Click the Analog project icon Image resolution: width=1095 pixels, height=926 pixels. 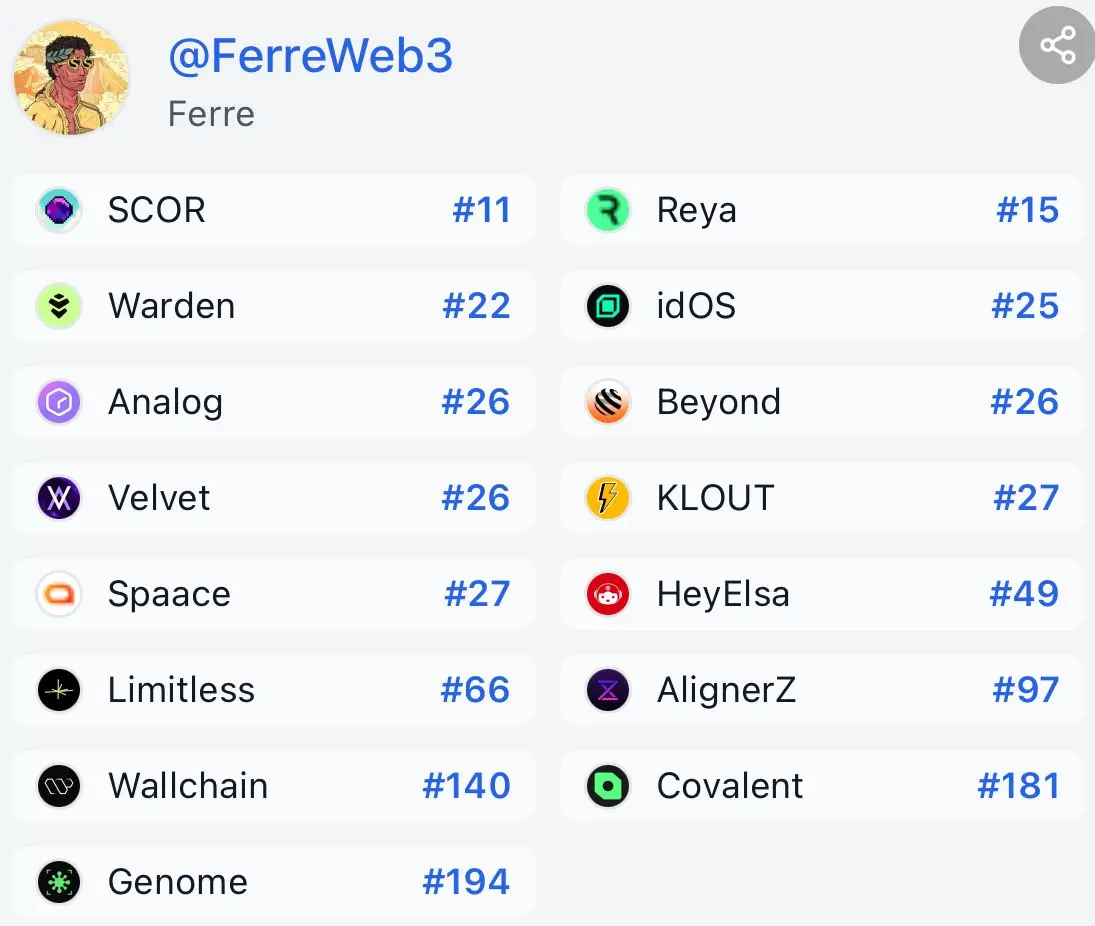pos(59,403)
